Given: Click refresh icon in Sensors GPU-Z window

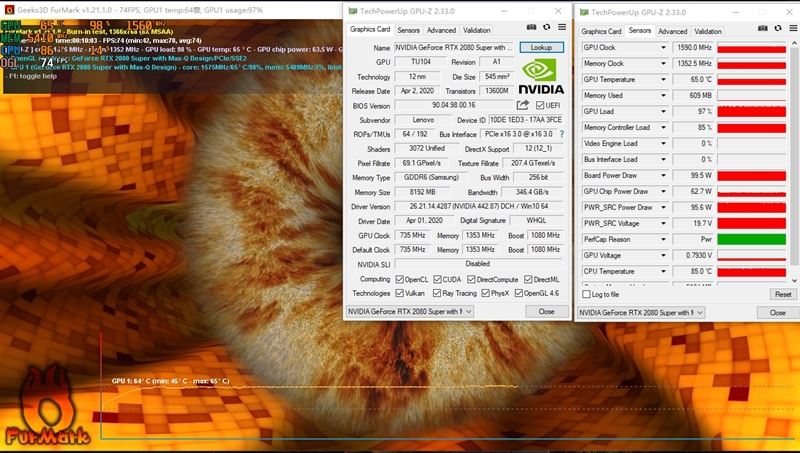Looking at the screenshot, I should [778, 29].
